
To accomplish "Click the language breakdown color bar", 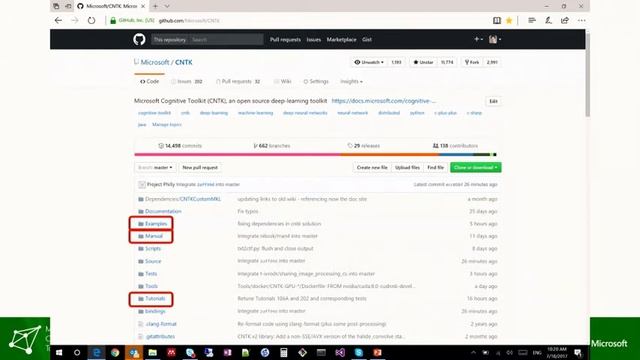I will pyautogui.click(x=316, y=155).
